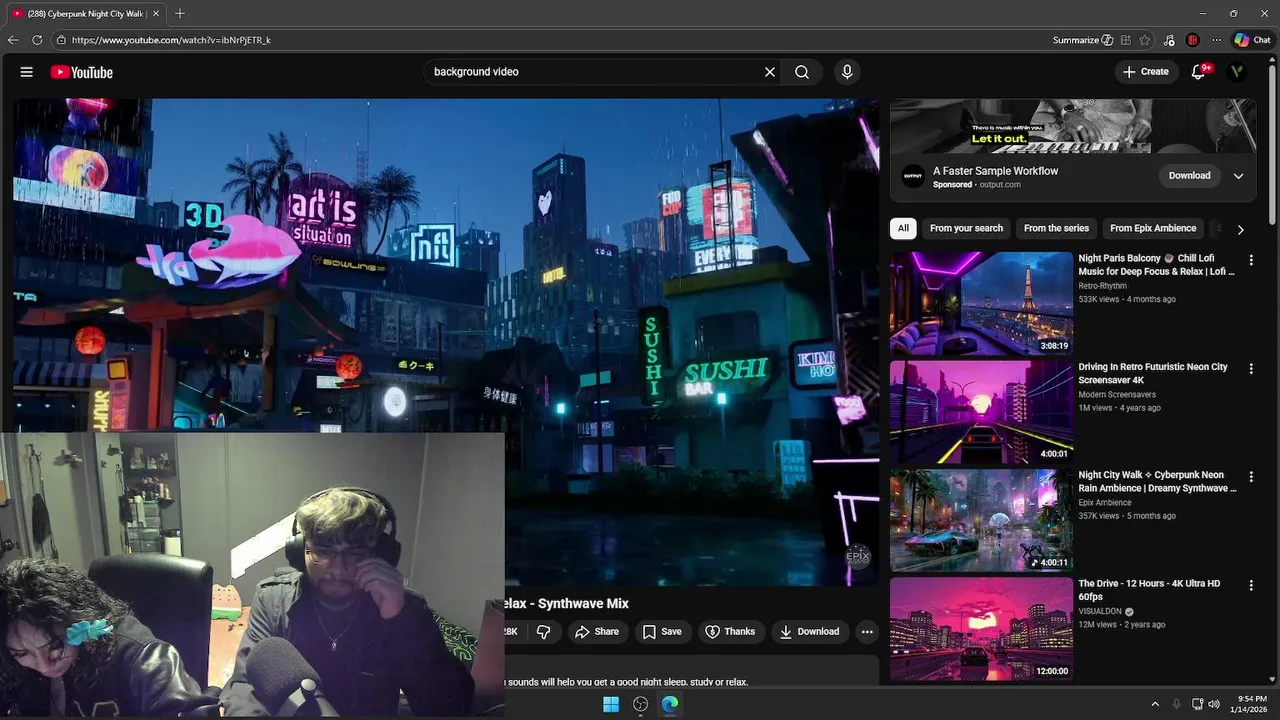
Task: Expand the sponsored ad options chevron
Action: pos(1238,176)
